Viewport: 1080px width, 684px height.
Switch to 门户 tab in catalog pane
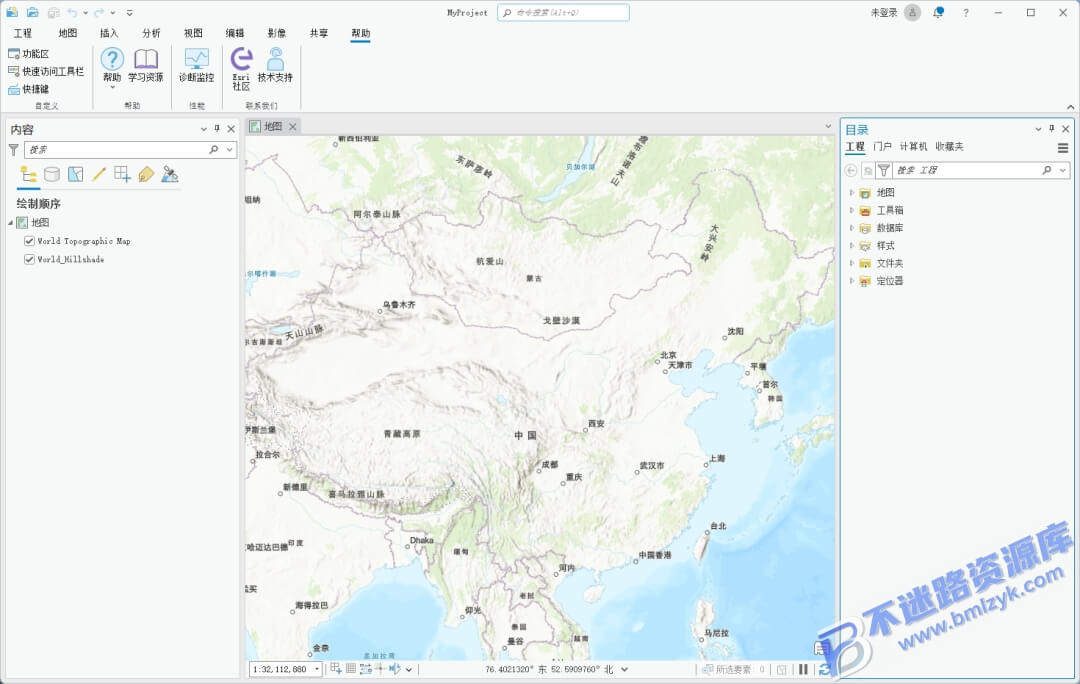pyautogui.click(x=882, y=147)
